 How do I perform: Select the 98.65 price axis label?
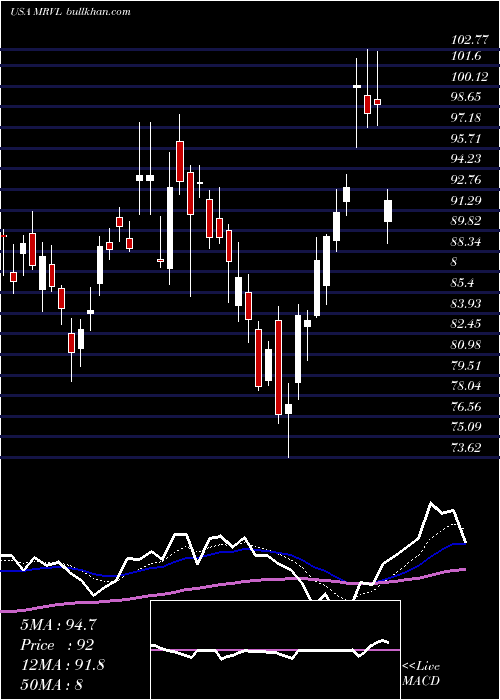[x=466, y=97]
